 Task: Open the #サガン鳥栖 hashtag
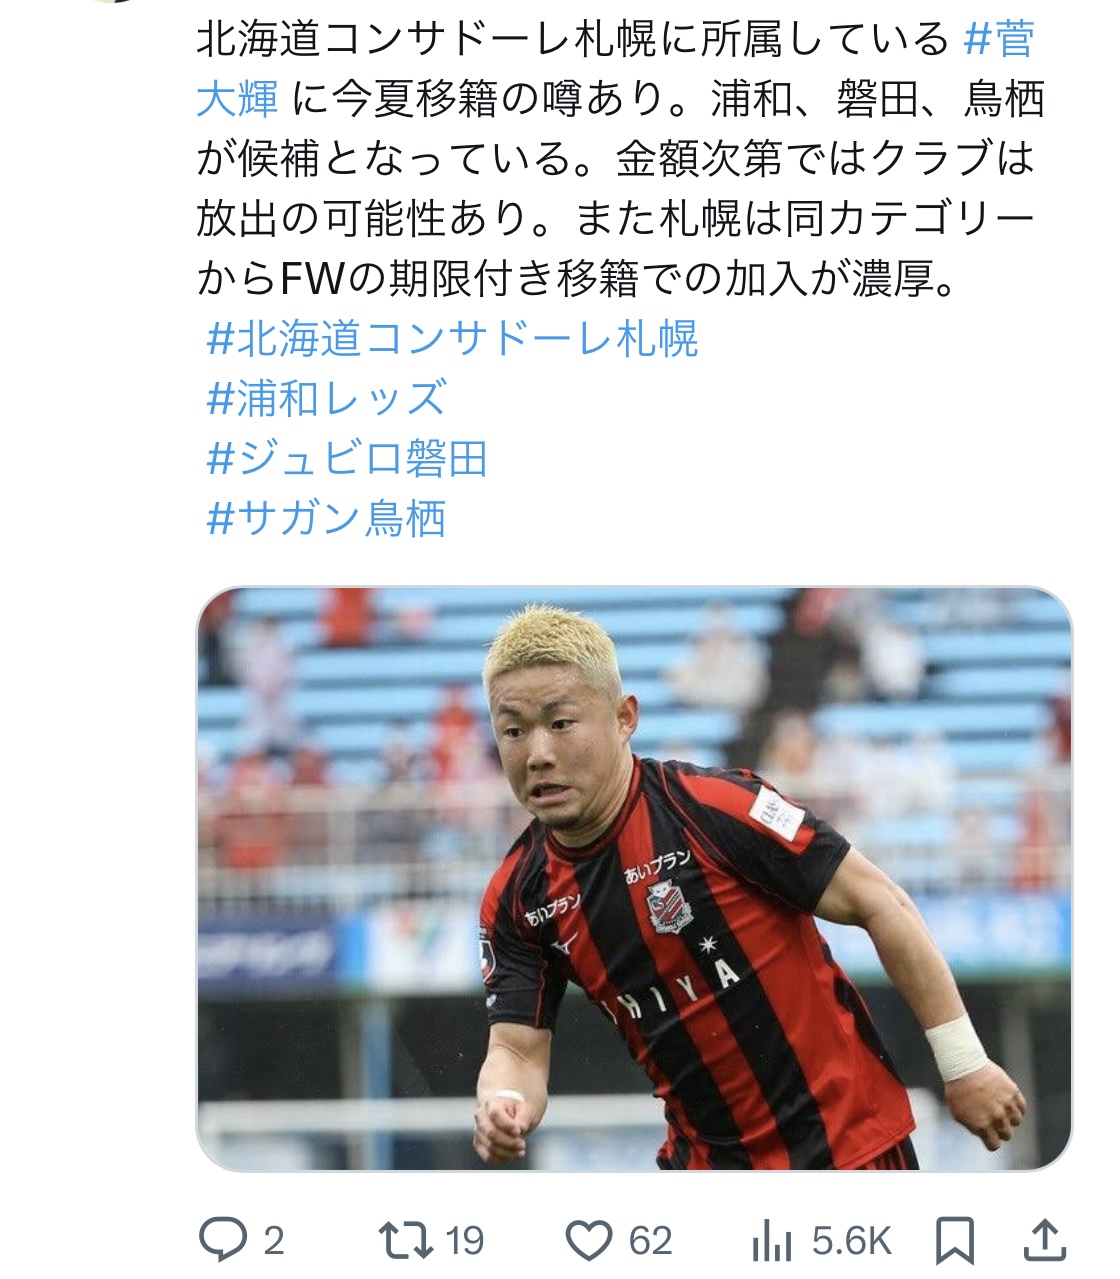[326, 519]
